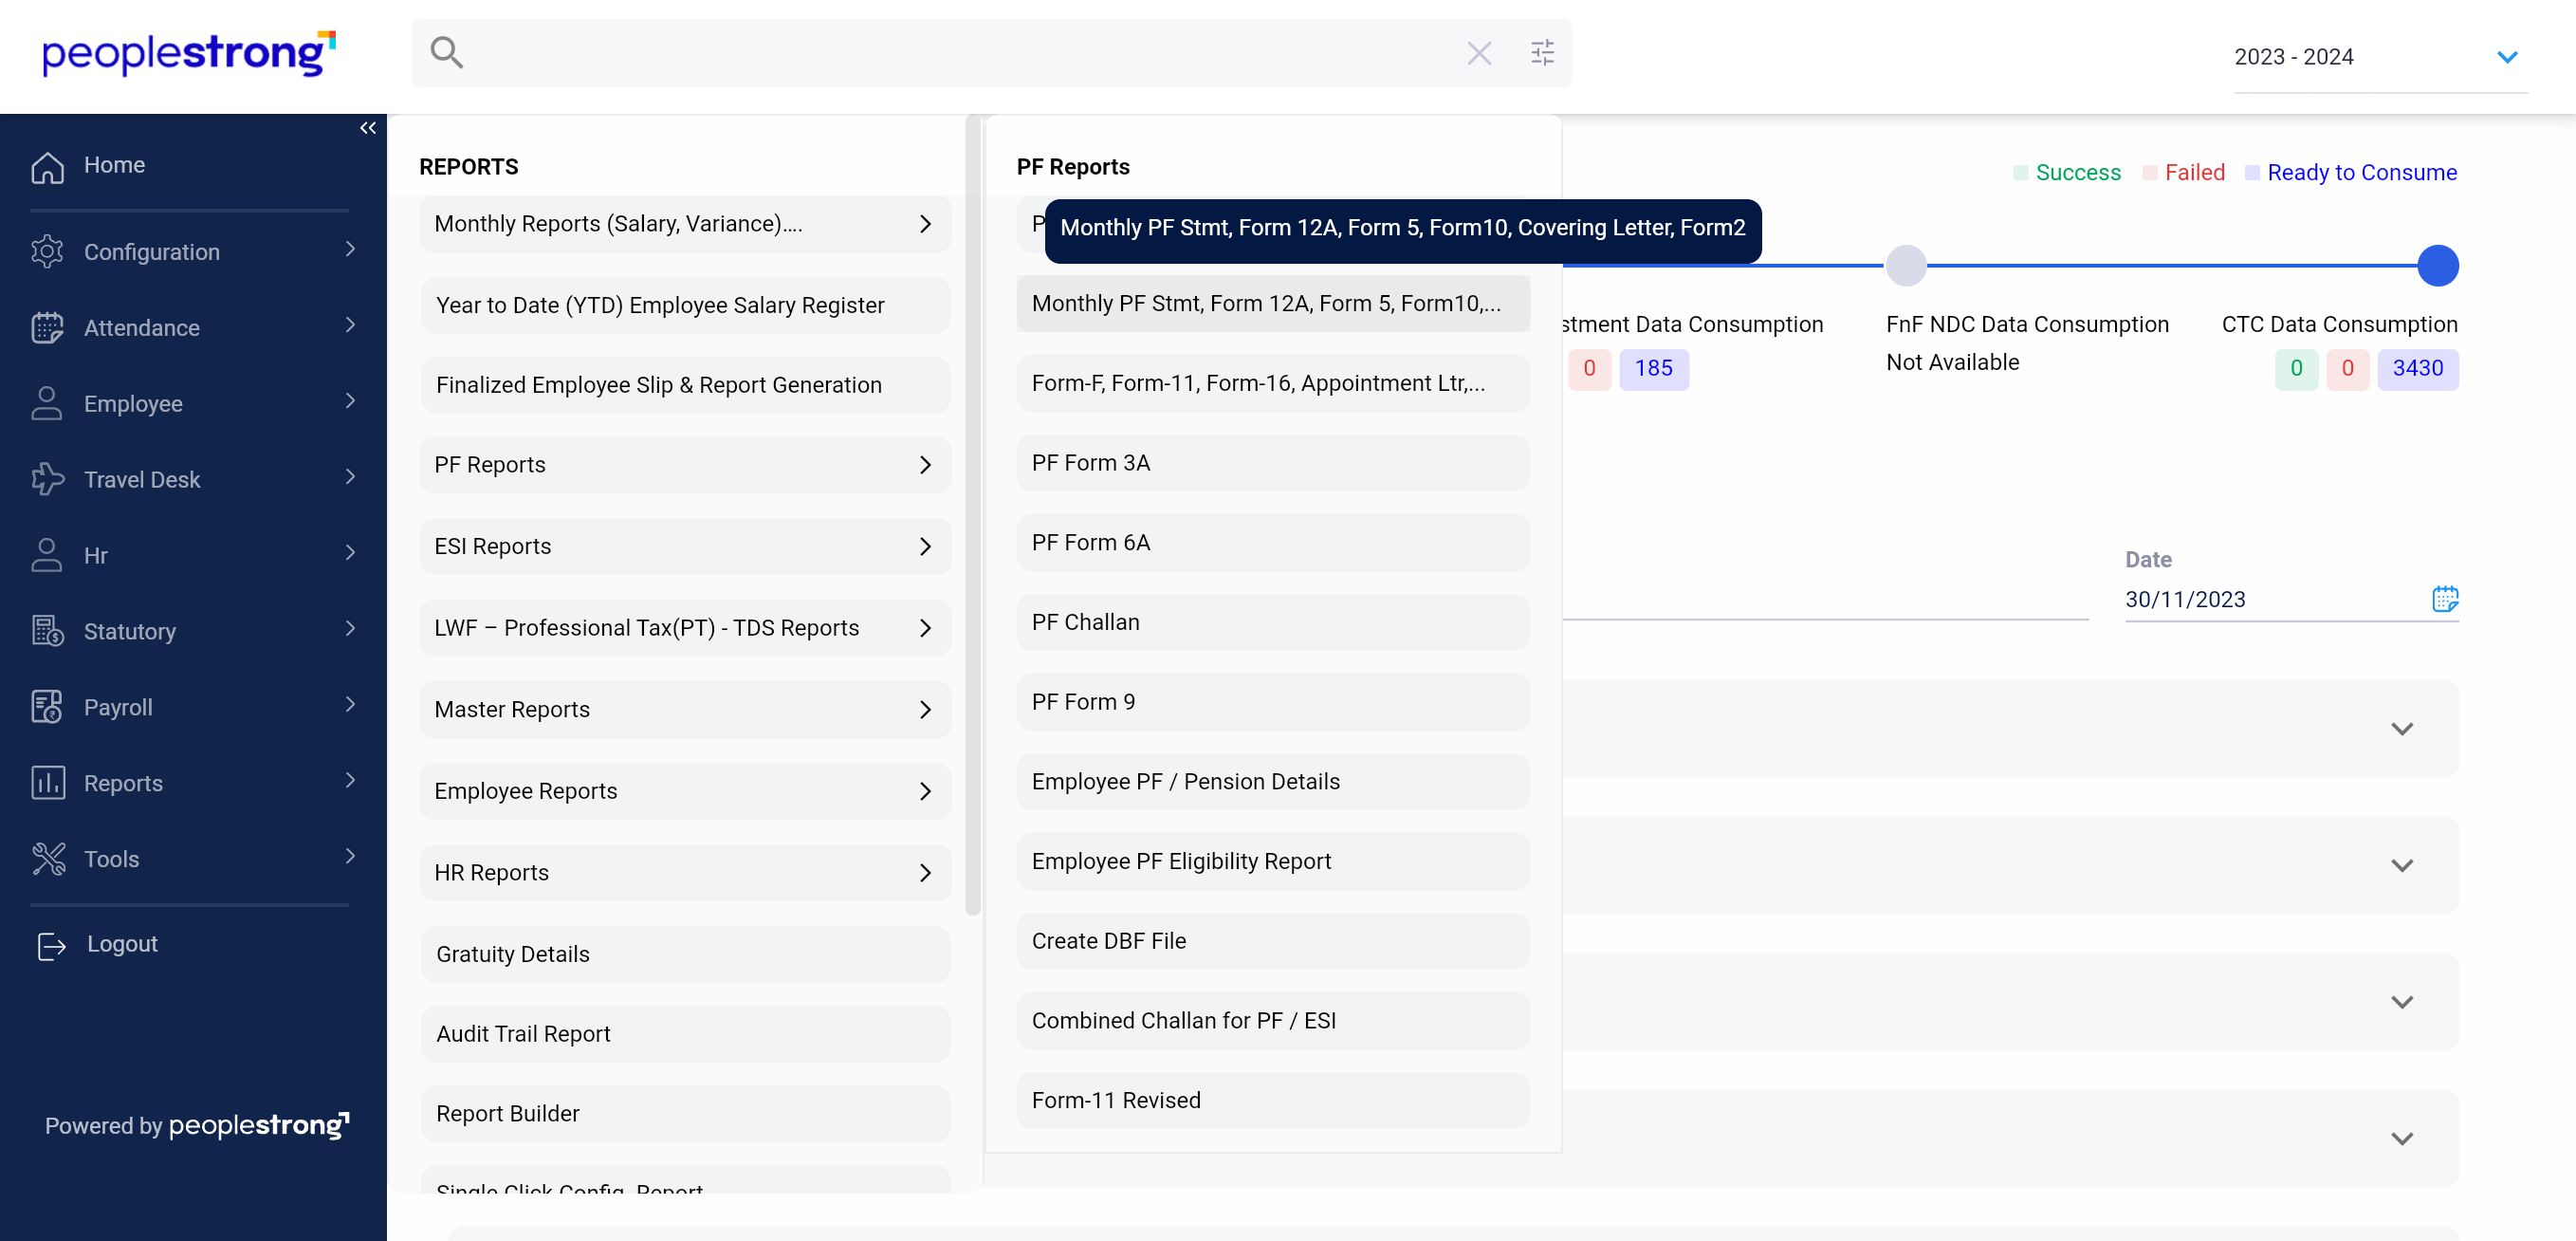Open the 2023 - 2024 year dropdown

click(2506, 57)
